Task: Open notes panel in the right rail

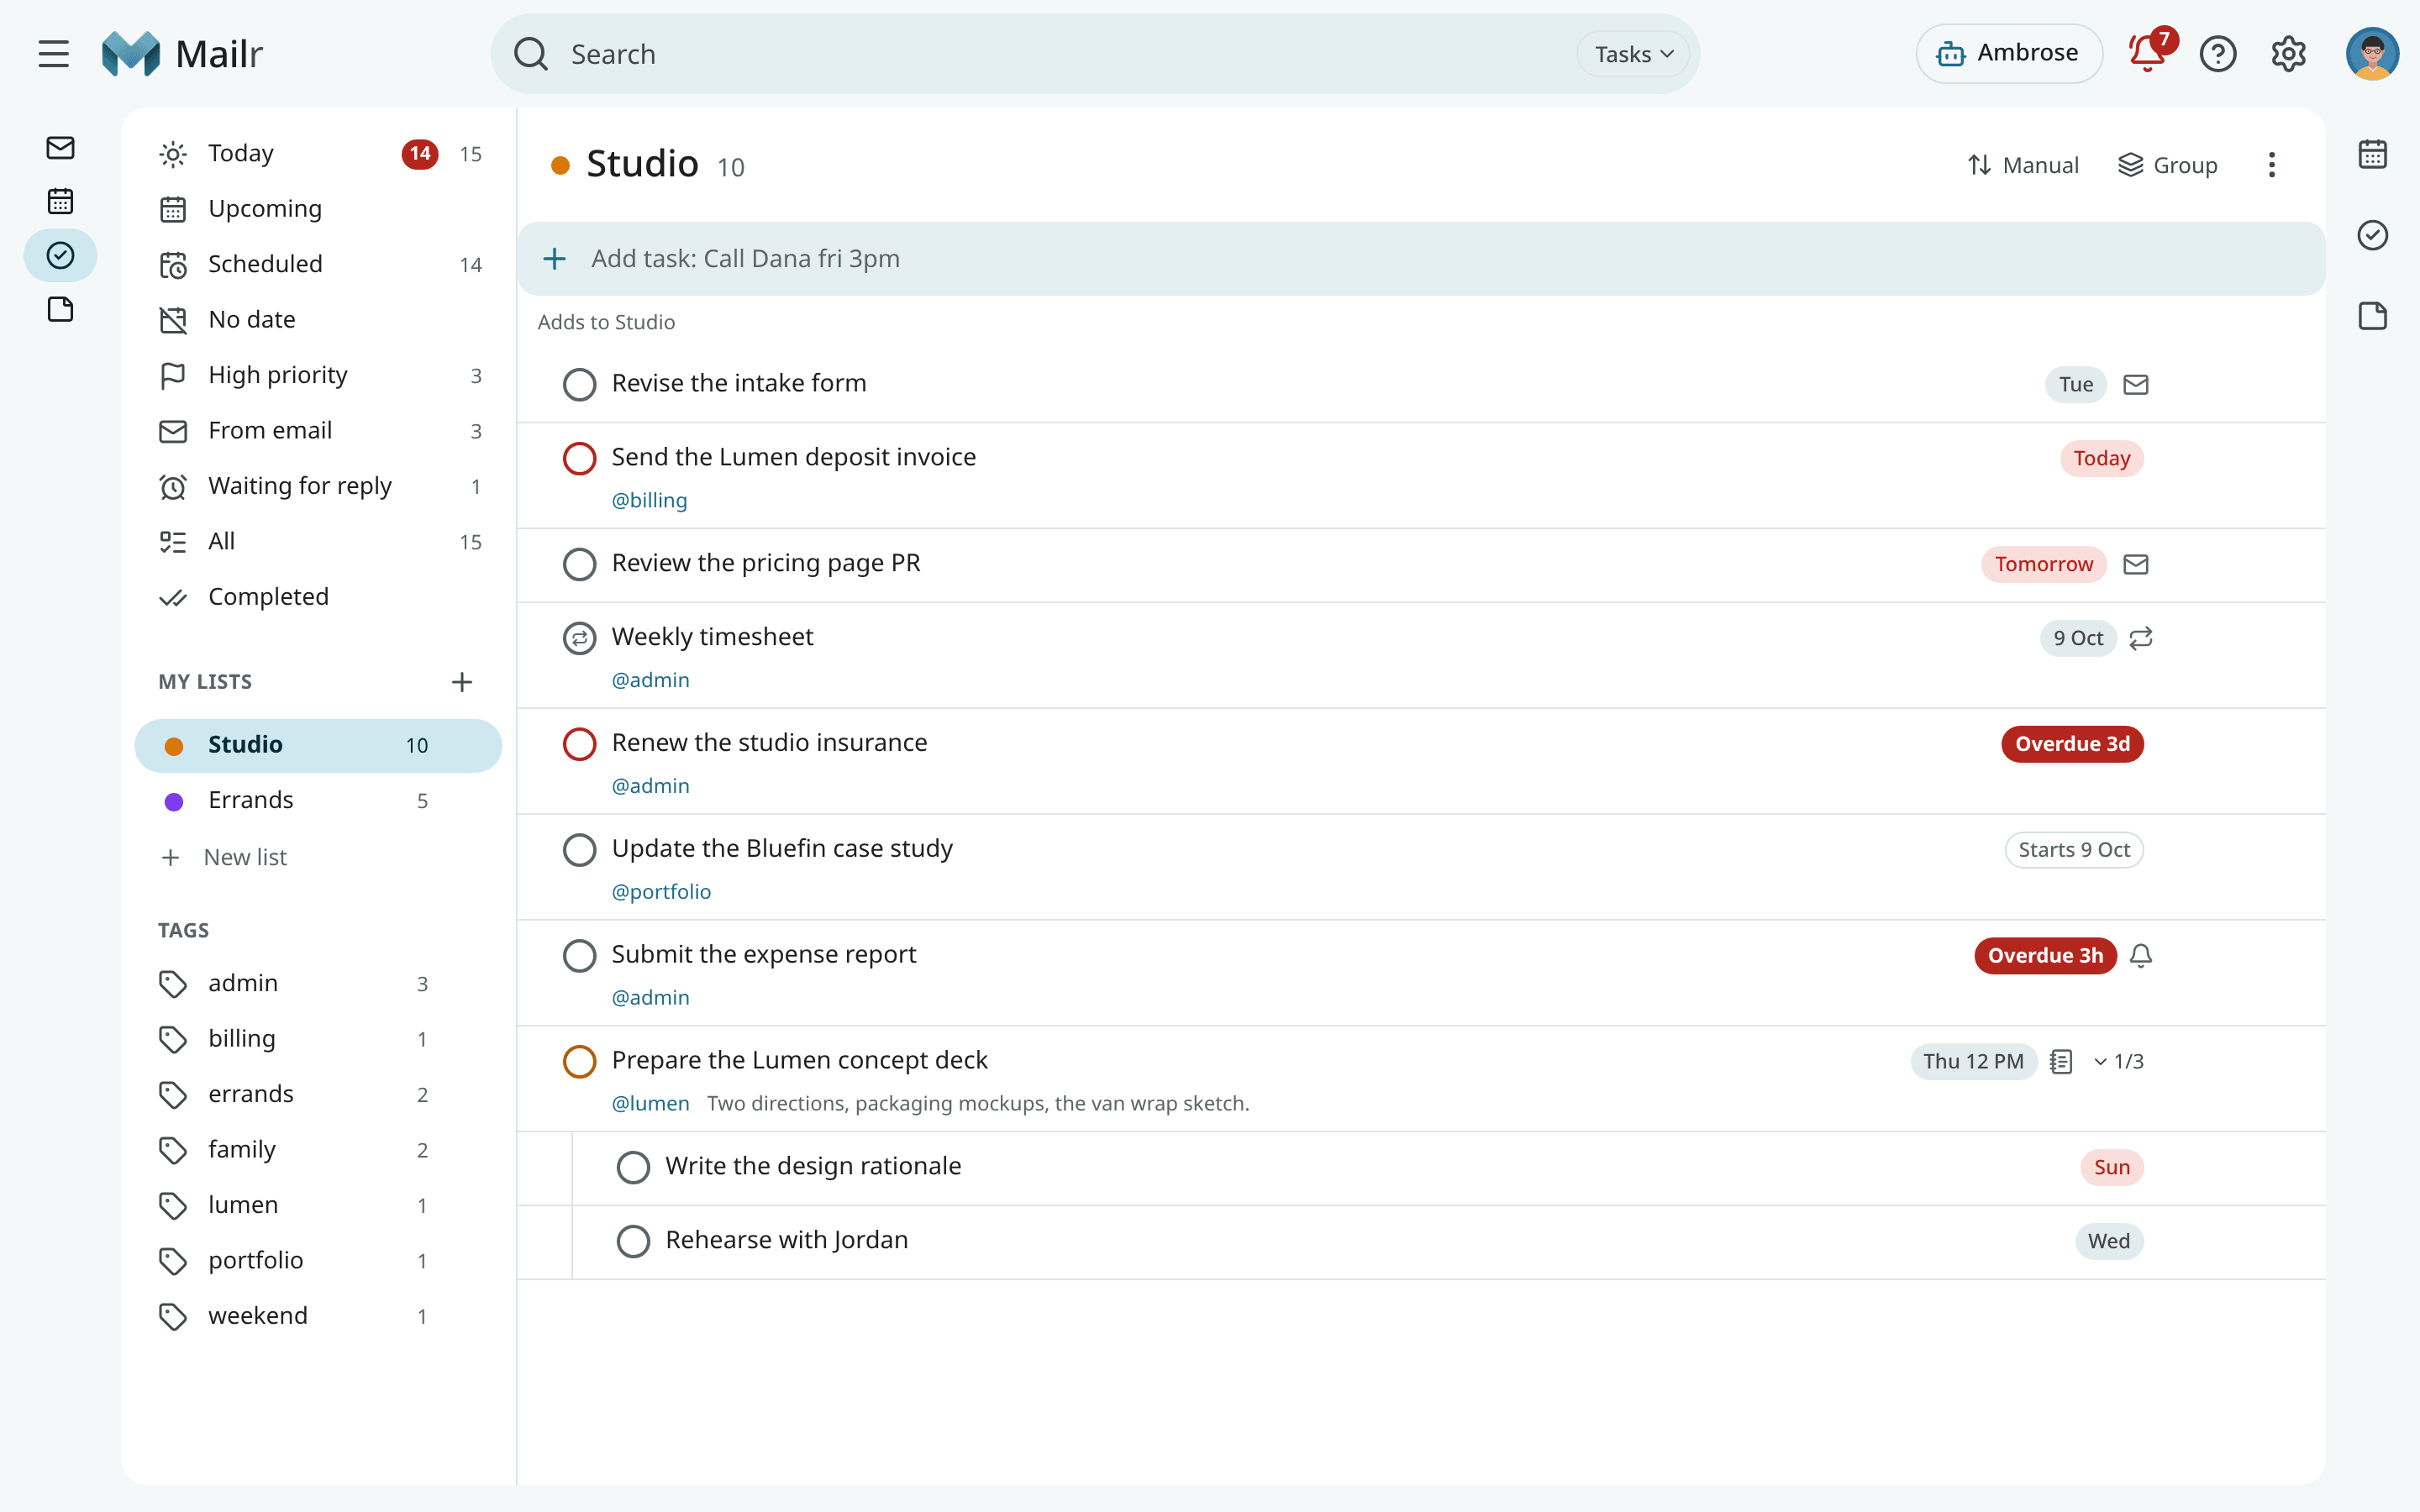Action: pyautogui.click(x=2372, y=316)
